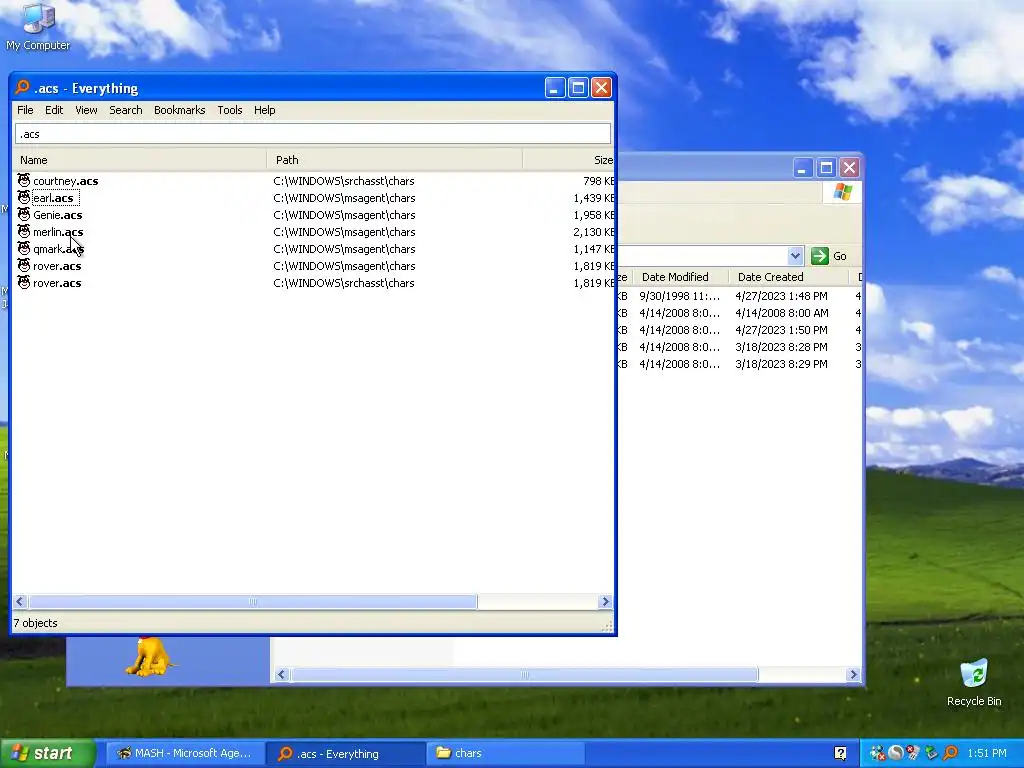Open the Edit menu
Image resolution: width=1024 pixels, height=768 pixels.
pyautogui.click(x=54, y=110)
